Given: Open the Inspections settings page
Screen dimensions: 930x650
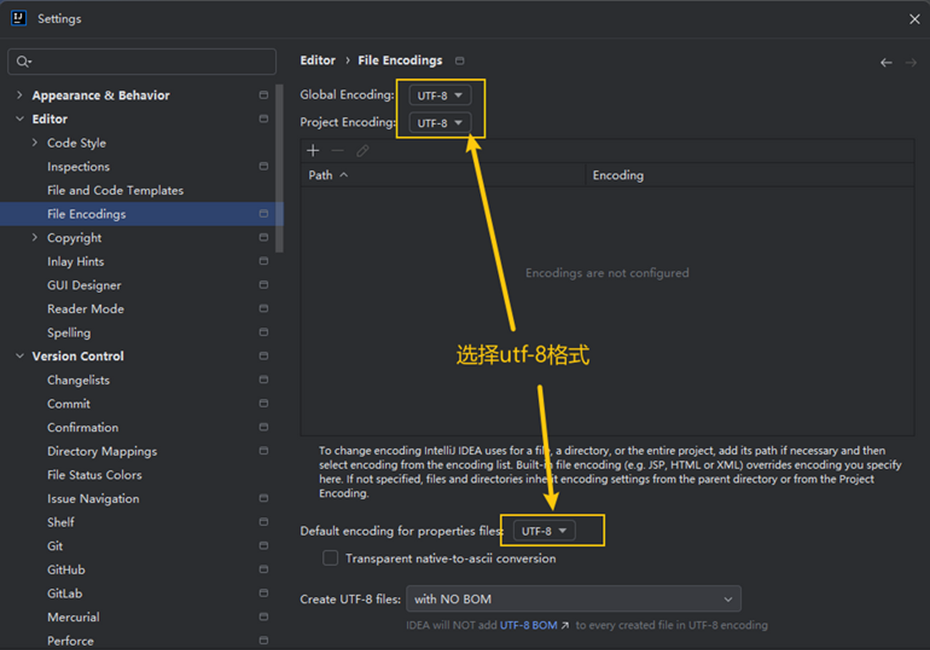Looking at the screenshot, I should [x=78, y=167].
